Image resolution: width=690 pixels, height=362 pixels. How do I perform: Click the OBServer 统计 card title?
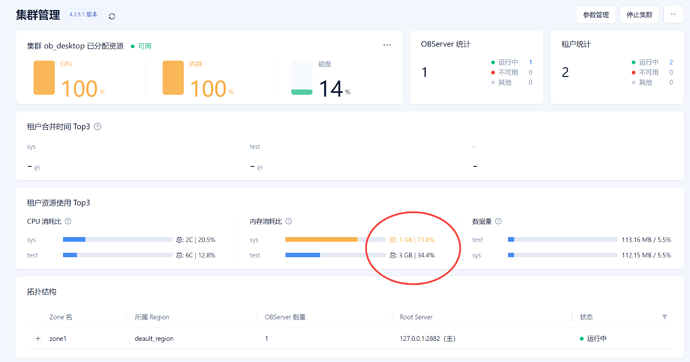click(445, 44)
